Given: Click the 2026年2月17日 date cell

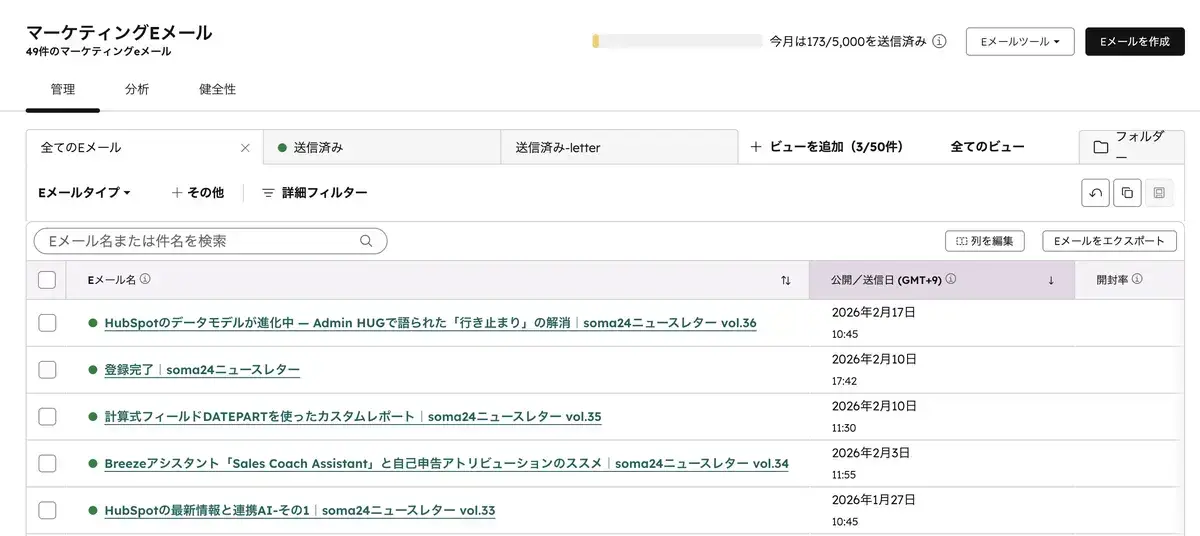Looking at the screenshot, I should coord(941,323).
